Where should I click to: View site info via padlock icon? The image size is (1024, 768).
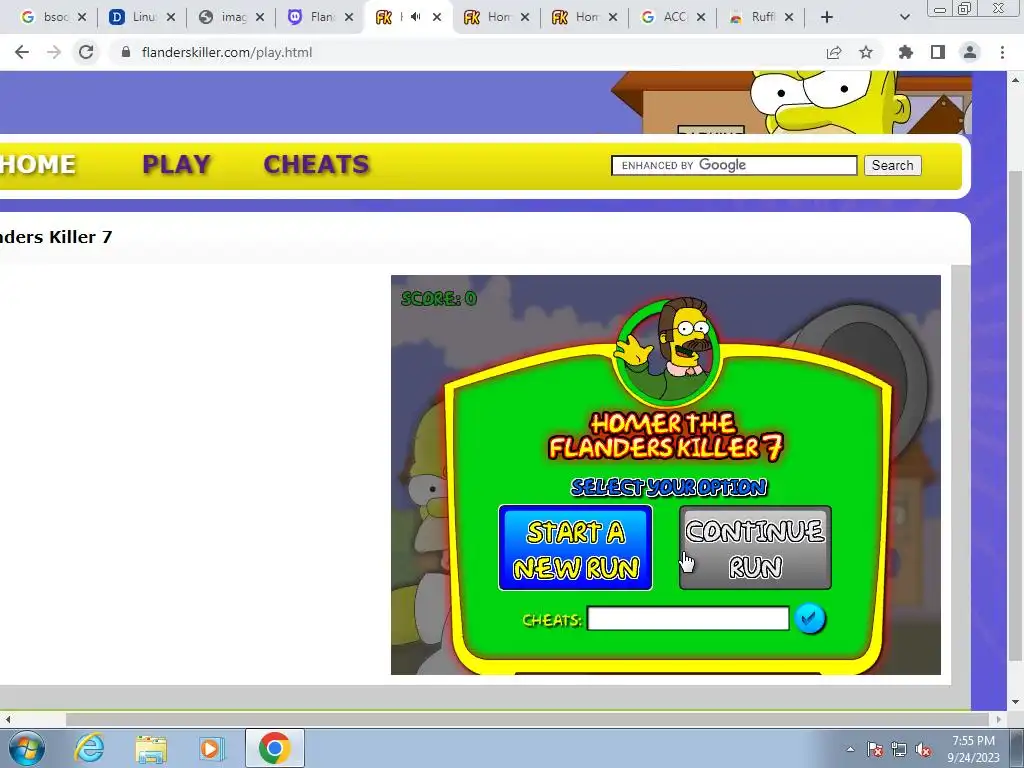tap(126, 52)
